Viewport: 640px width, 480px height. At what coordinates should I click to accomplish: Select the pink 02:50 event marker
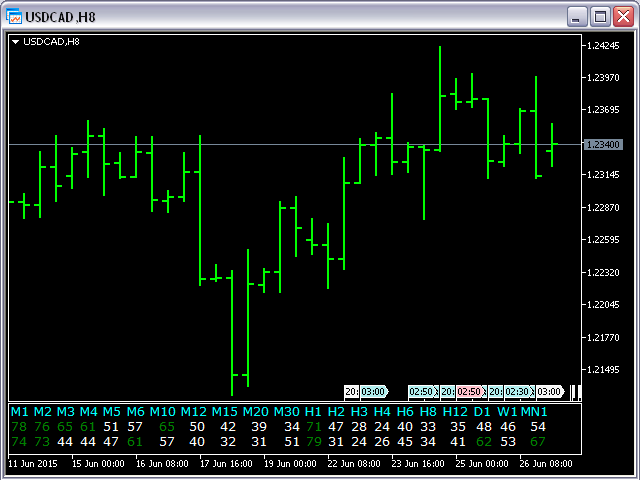click(471, 392)
